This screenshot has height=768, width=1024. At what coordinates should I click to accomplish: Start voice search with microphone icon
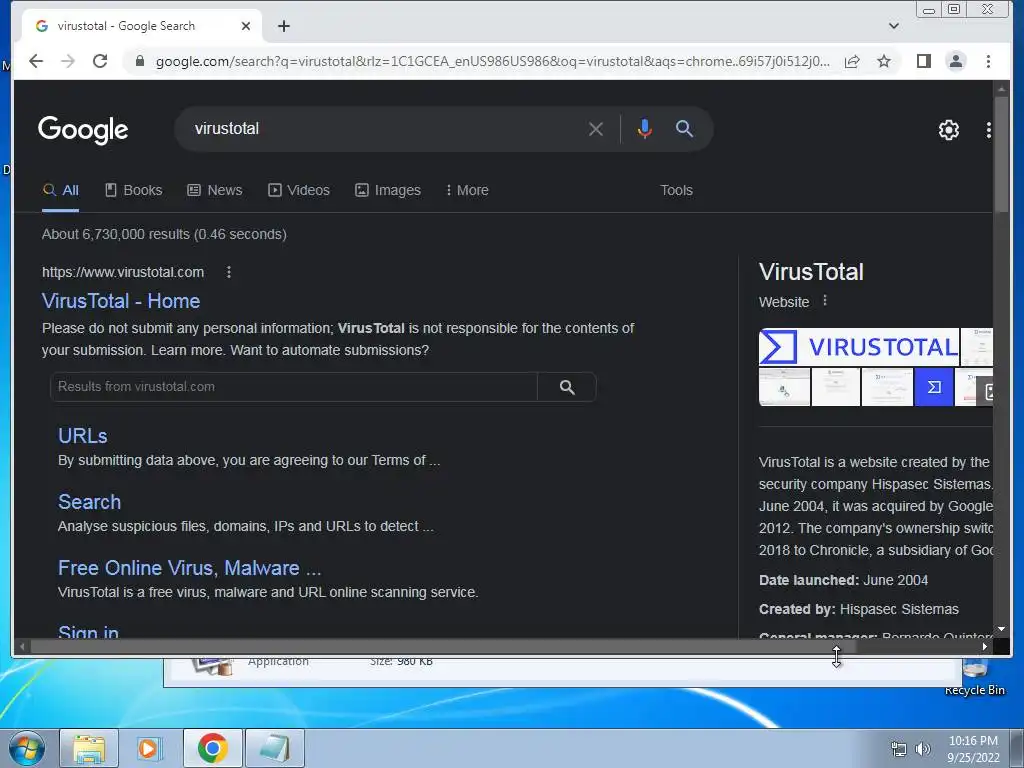click(x=645, y=129)
